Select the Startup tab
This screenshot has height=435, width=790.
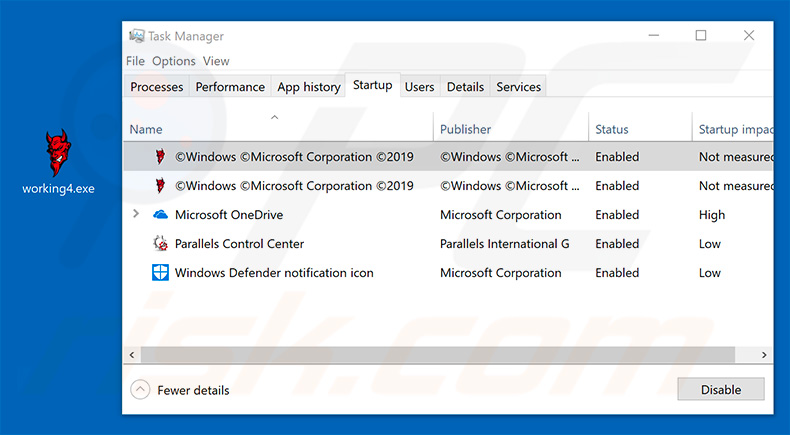373,85
